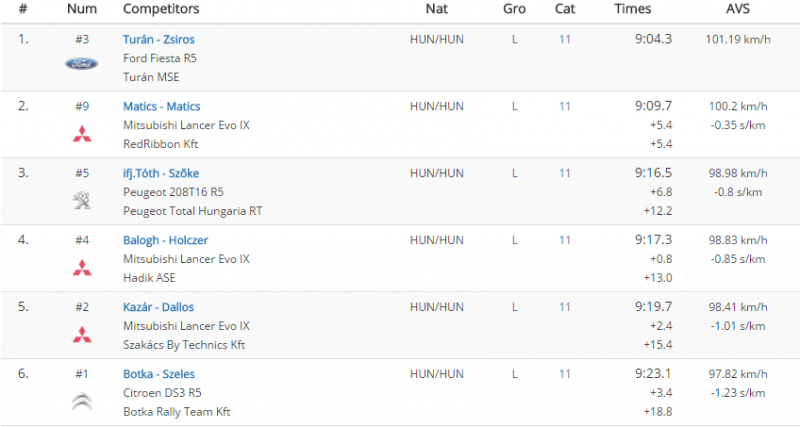Open the Turán - Zsiros competitor link

159,39
